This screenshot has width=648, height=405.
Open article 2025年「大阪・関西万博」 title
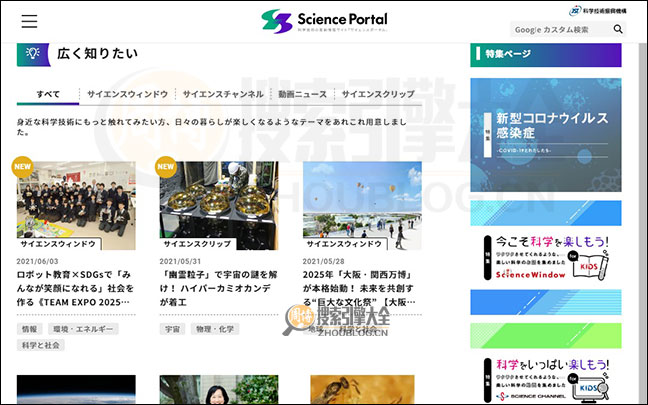[x=360, y=288]
